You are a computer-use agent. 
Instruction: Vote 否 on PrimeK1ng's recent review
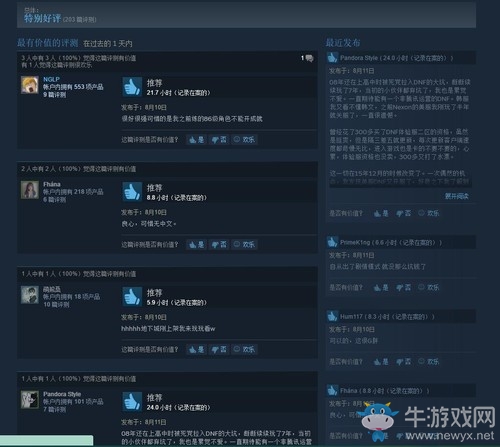403,287
